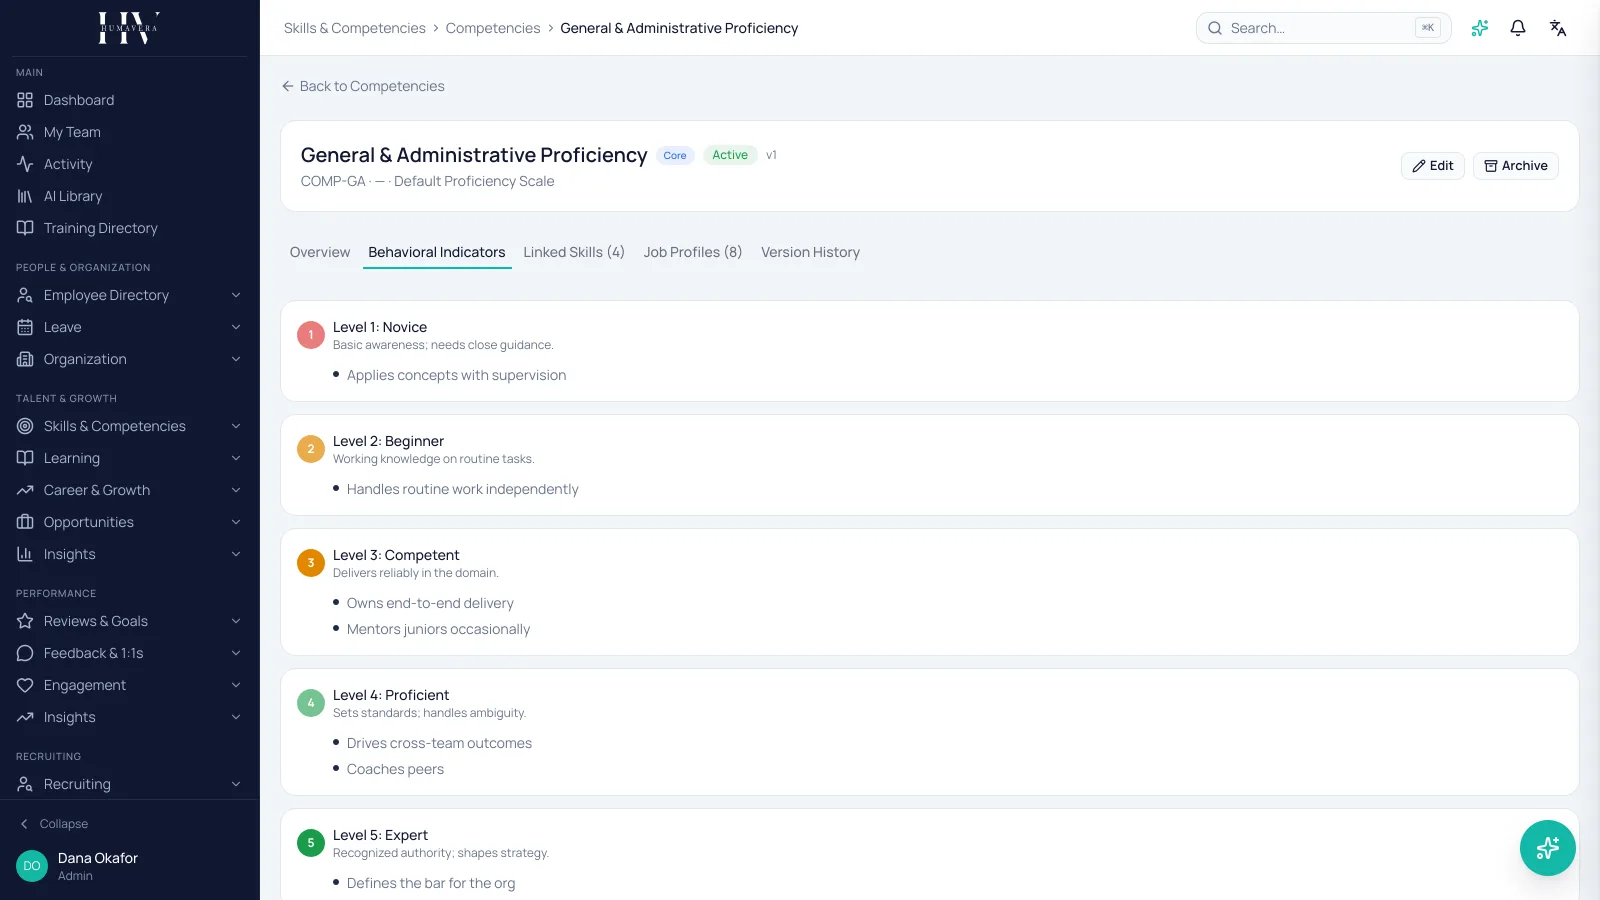Expand the Skills & Competencies chevron
Viewport: 1600px width, 900px height.
(x=236, y=426)
